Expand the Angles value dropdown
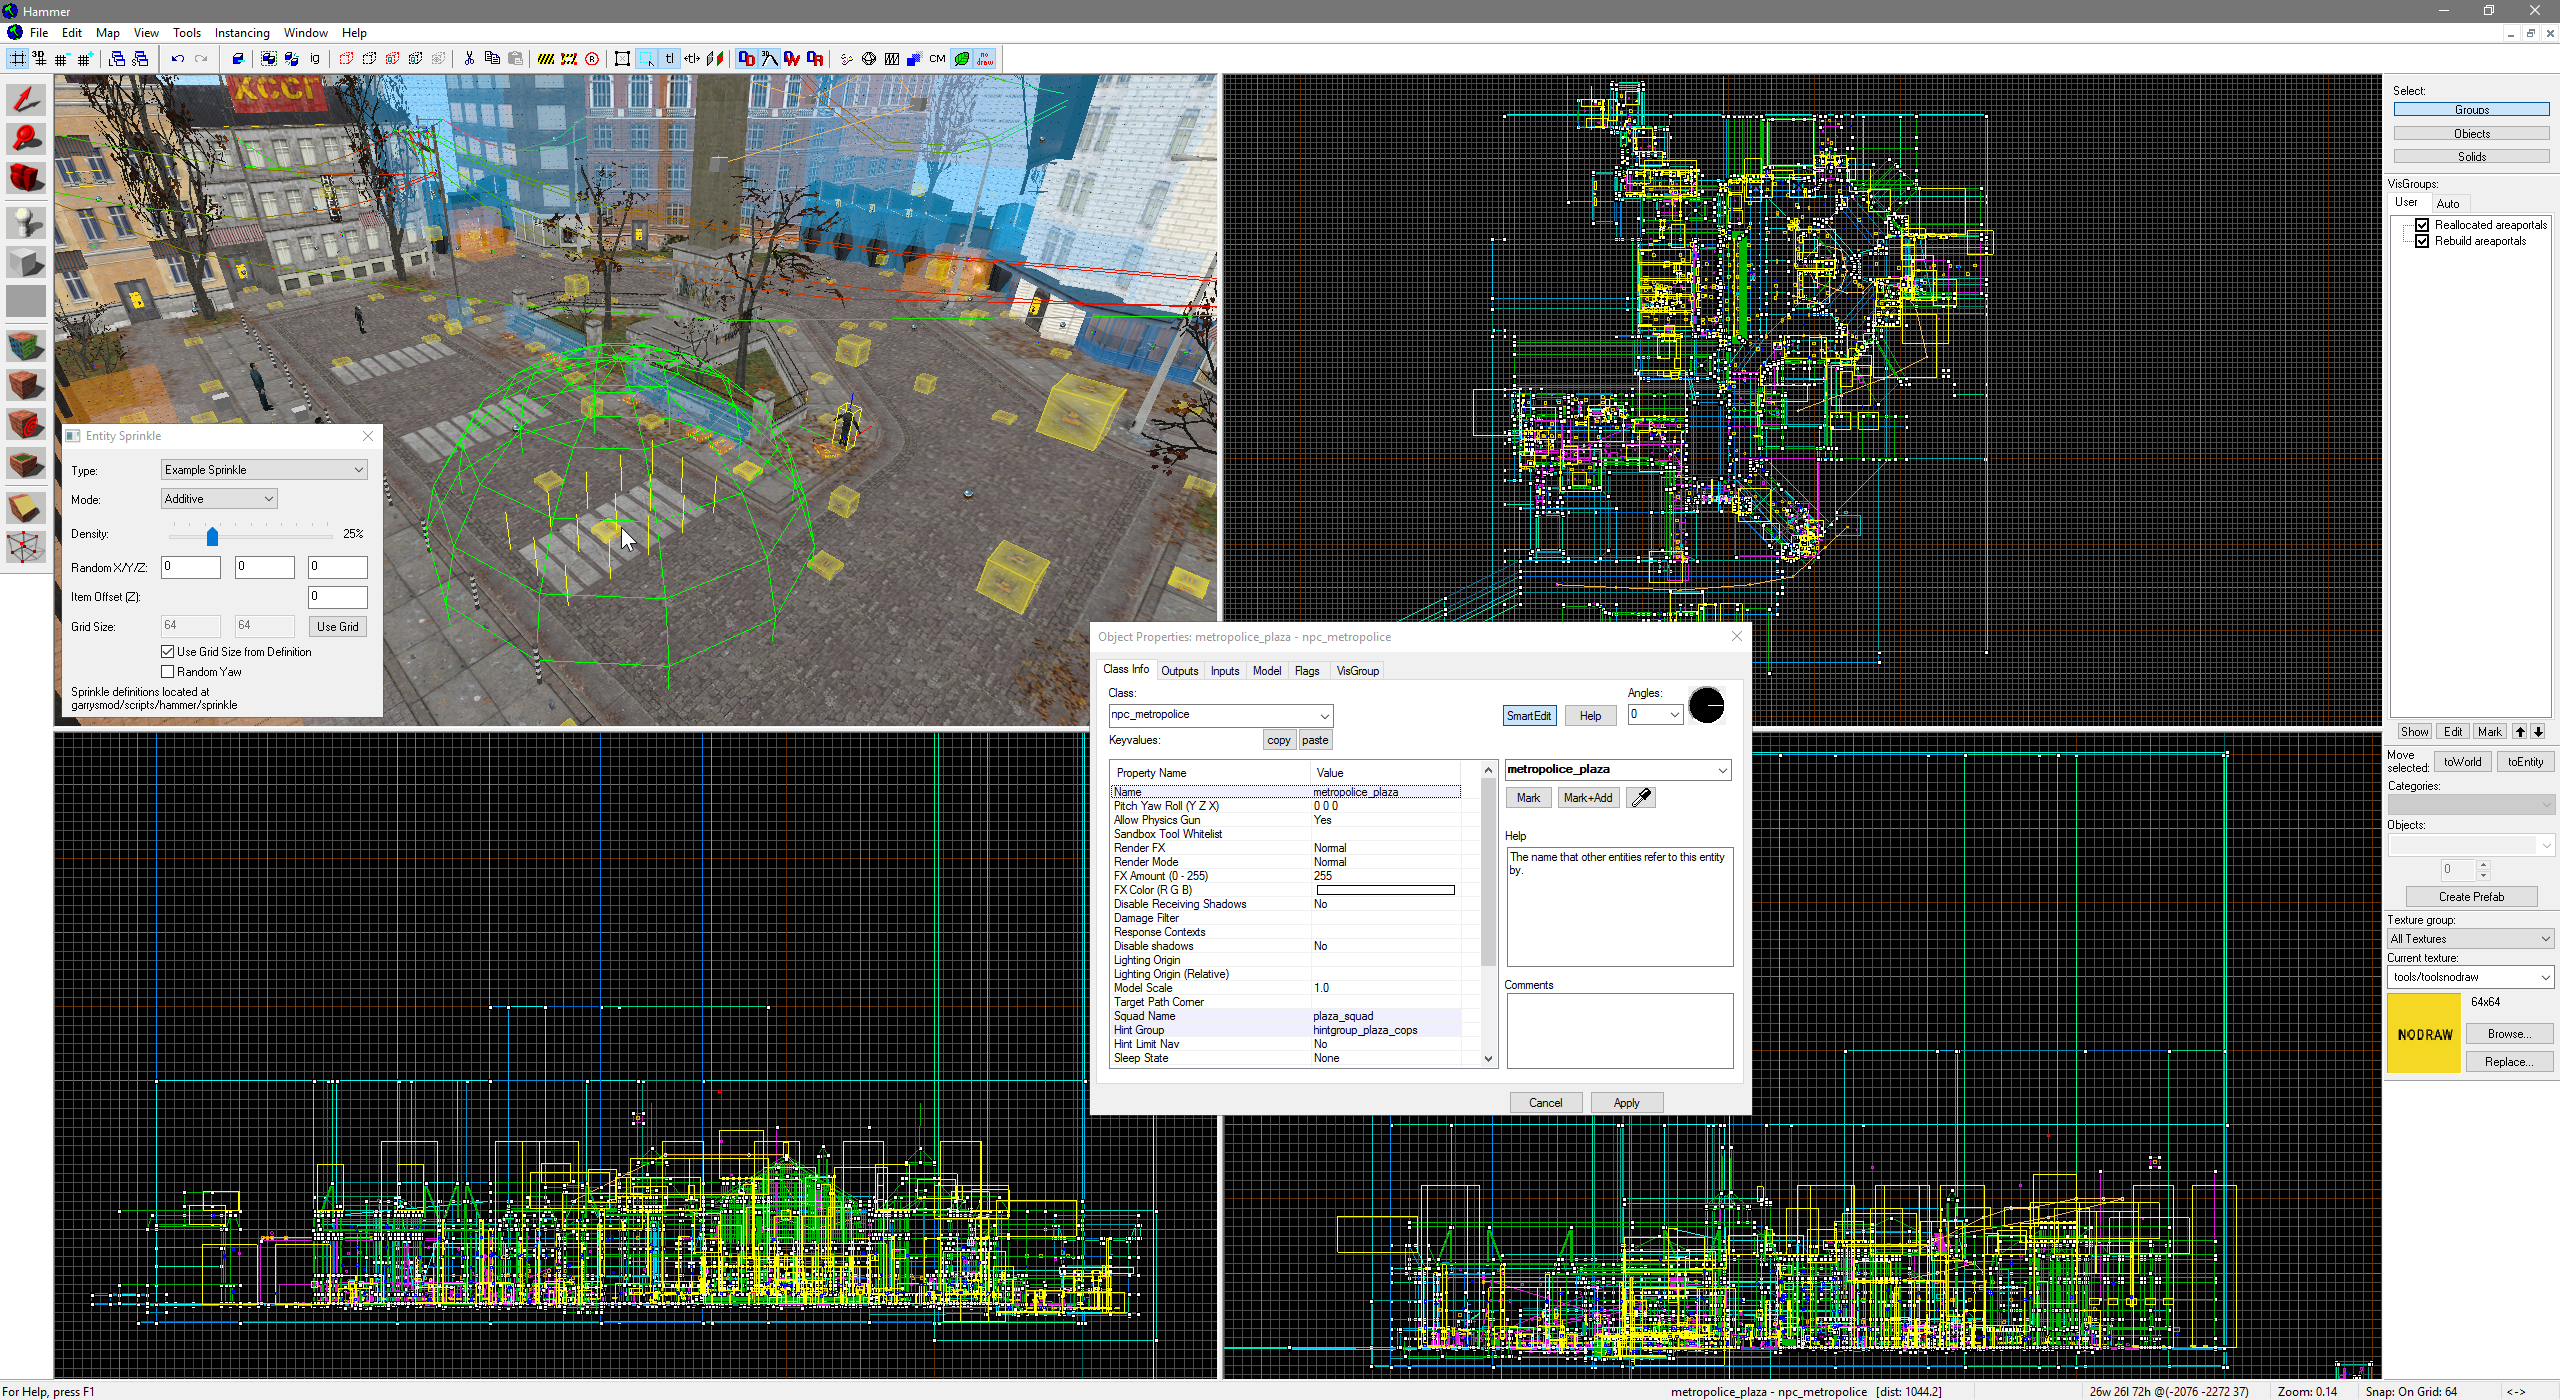 coord(1669,716)
